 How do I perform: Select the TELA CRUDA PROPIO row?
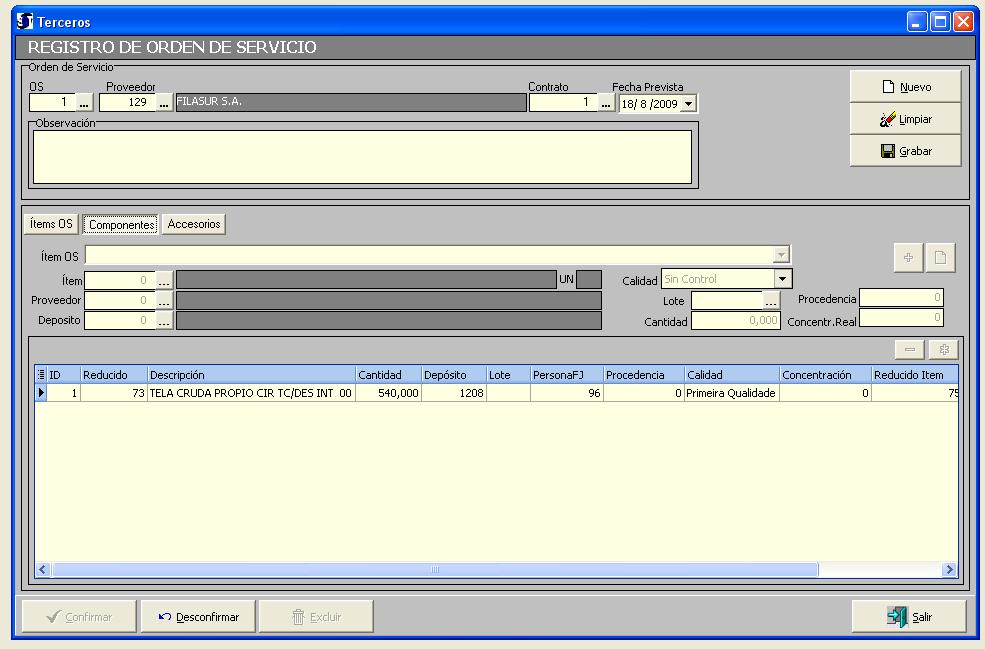click(x=250, y=394)
